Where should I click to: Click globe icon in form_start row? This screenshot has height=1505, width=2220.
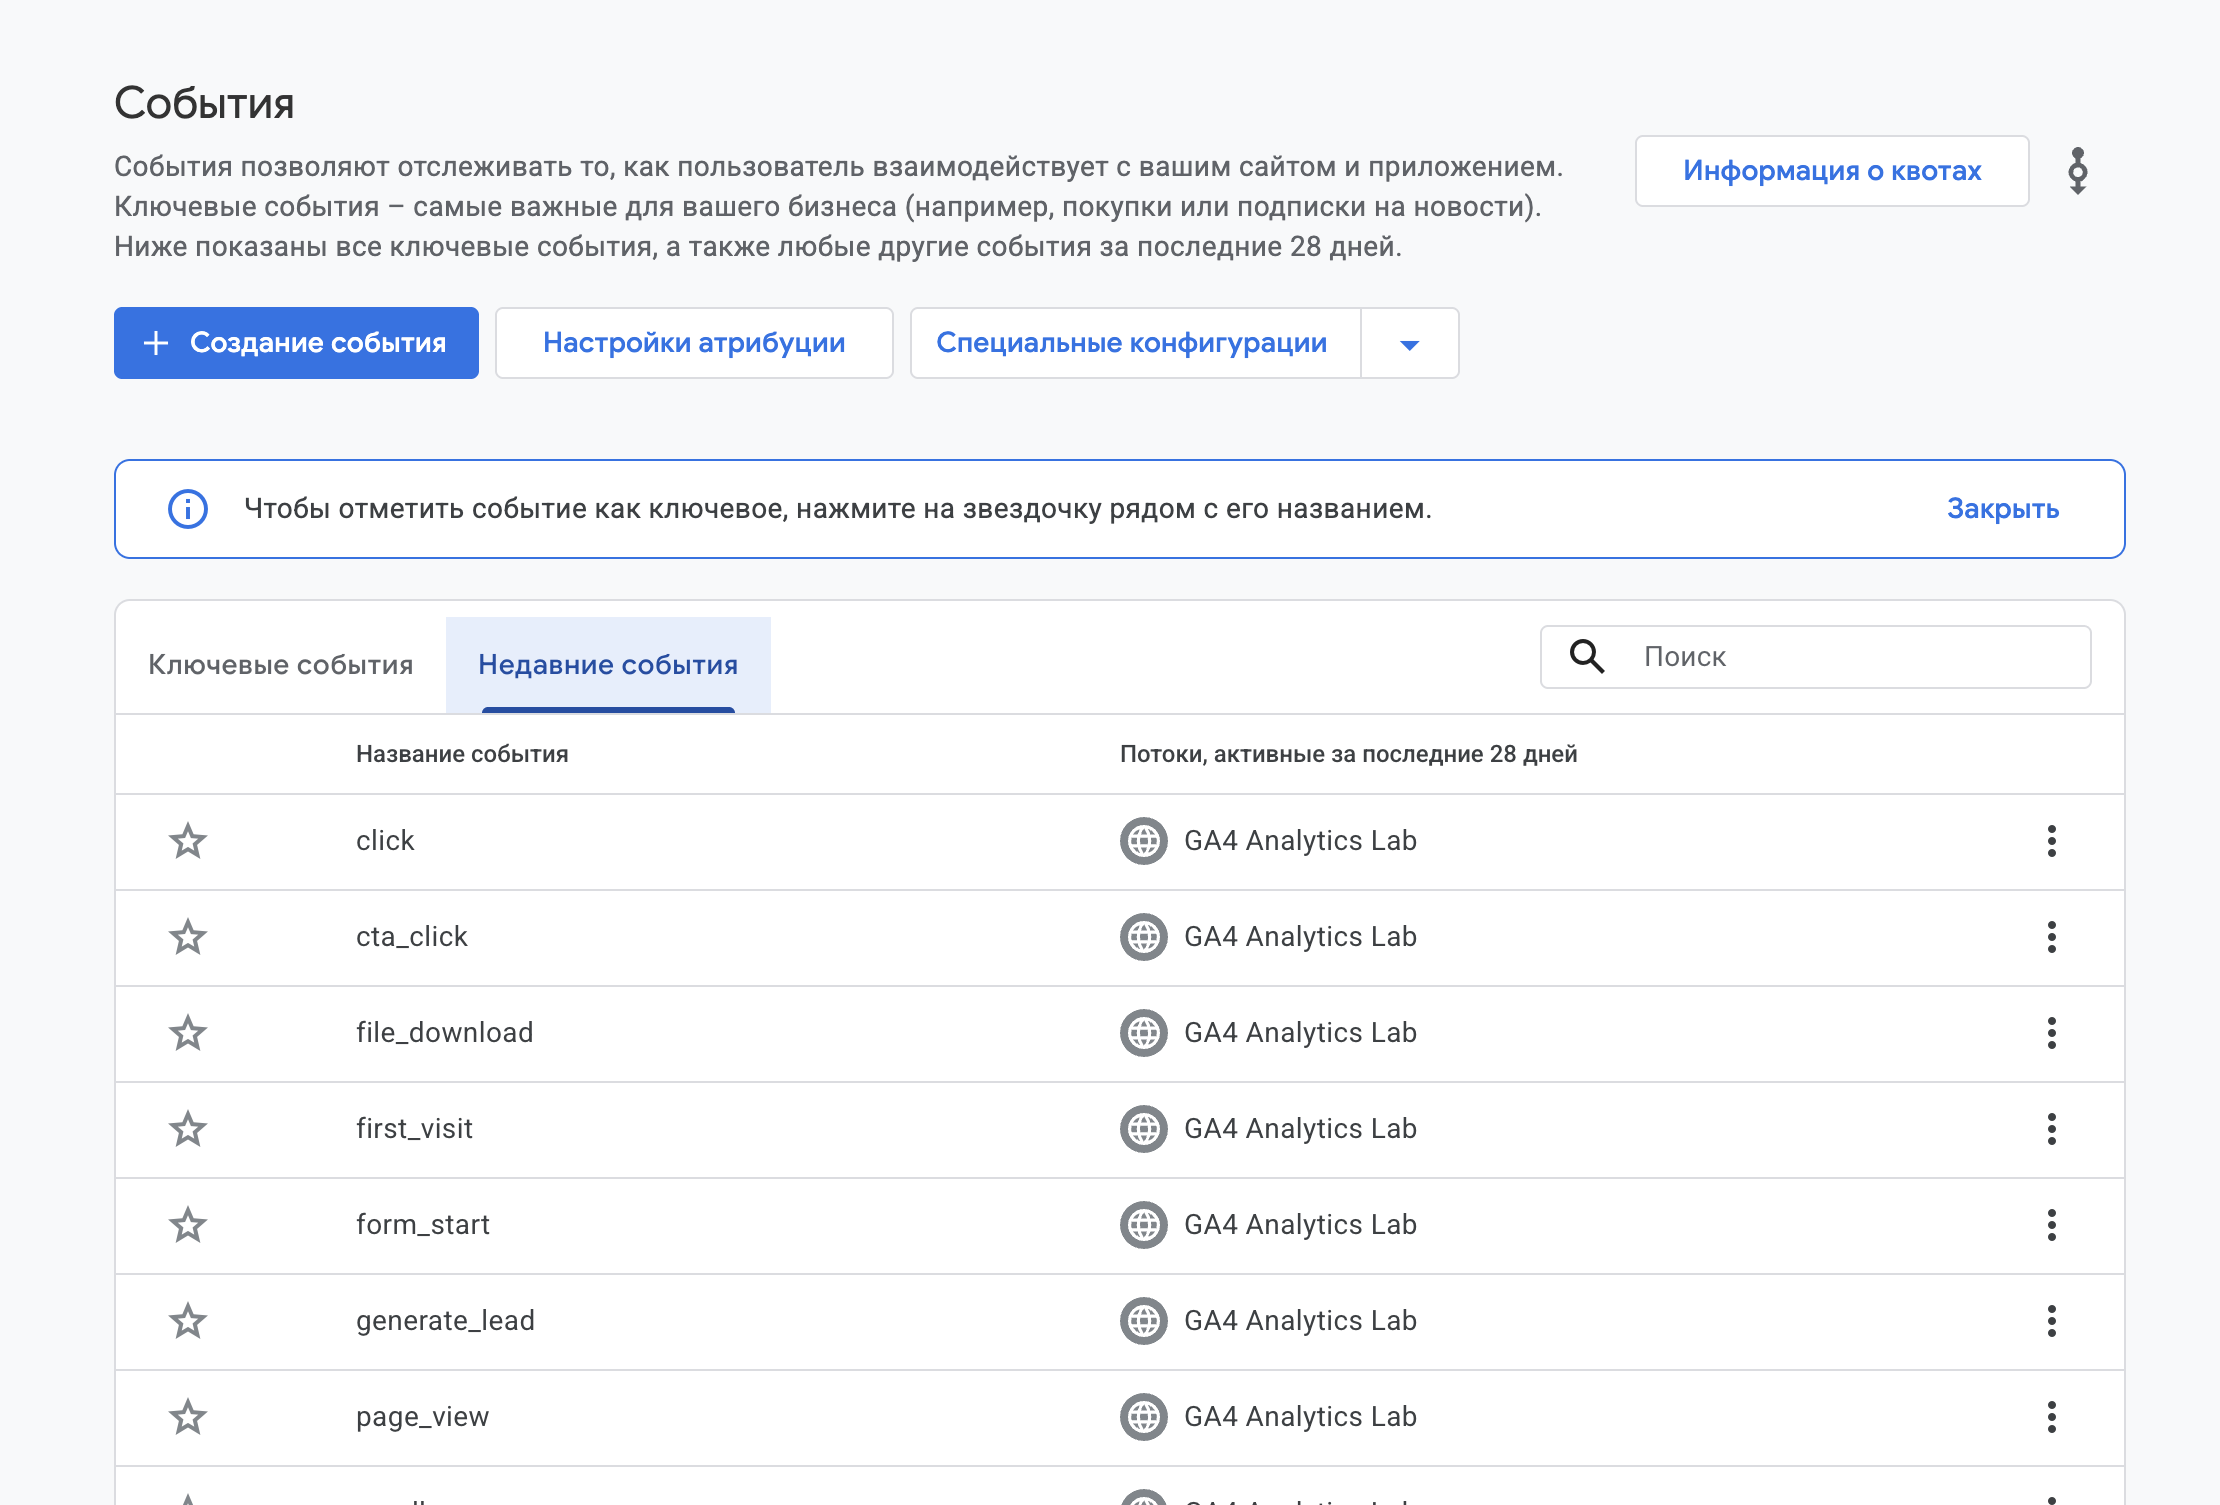[1144, 1225]
